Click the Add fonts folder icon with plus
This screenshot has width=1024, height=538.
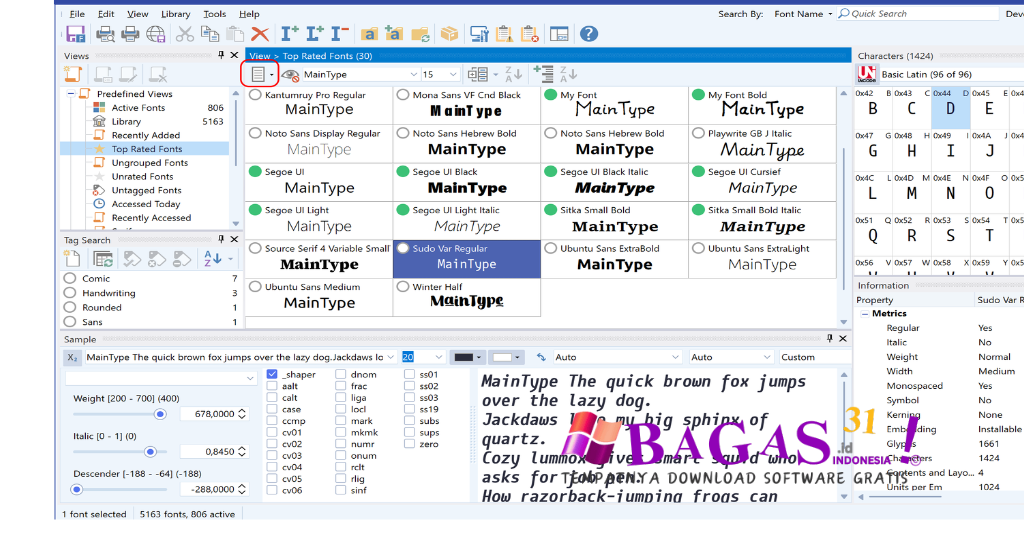click(x=394, y=34)
